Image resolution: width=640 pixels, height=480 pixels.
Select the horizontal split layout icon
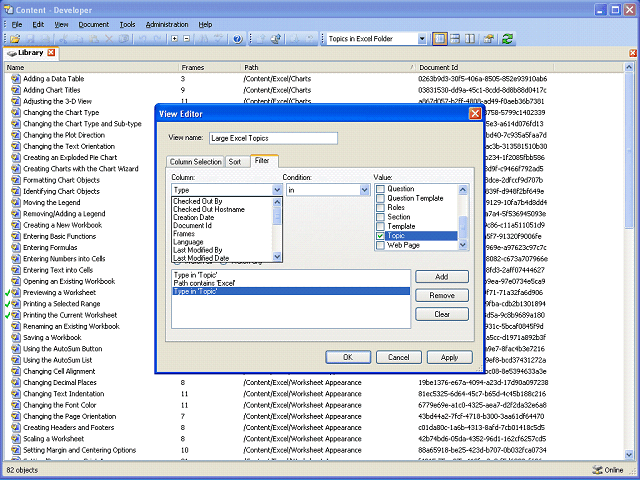click(455, 39)
